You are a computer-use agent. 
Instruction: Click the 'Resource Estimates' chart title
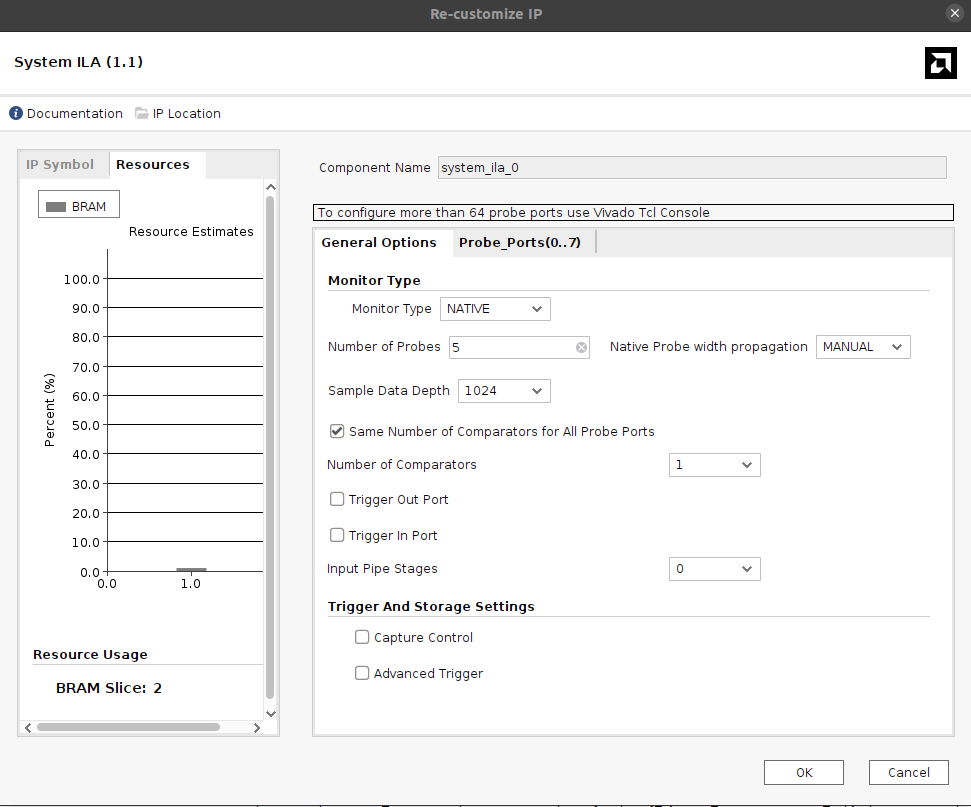click(191, 232)
